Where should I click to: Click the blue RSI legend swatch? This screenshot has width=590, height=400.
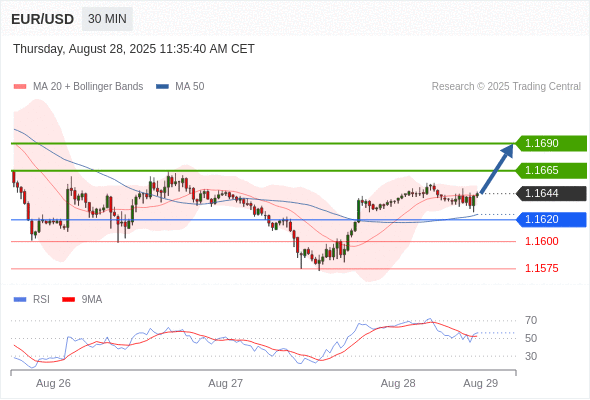click(20, 300)
